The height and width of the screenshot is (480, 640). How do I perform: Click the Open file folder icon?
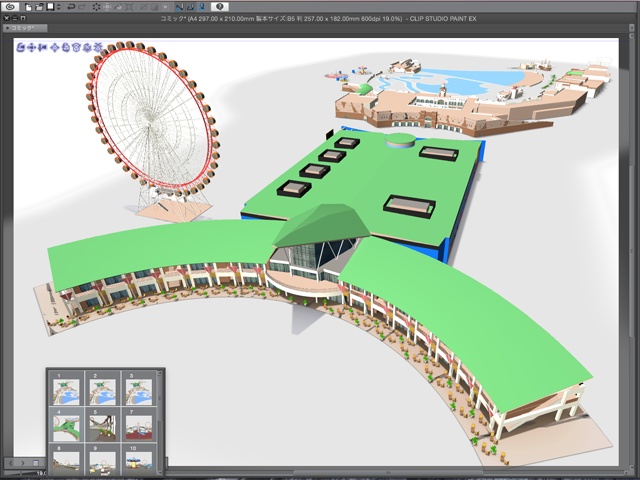point(39,7)
